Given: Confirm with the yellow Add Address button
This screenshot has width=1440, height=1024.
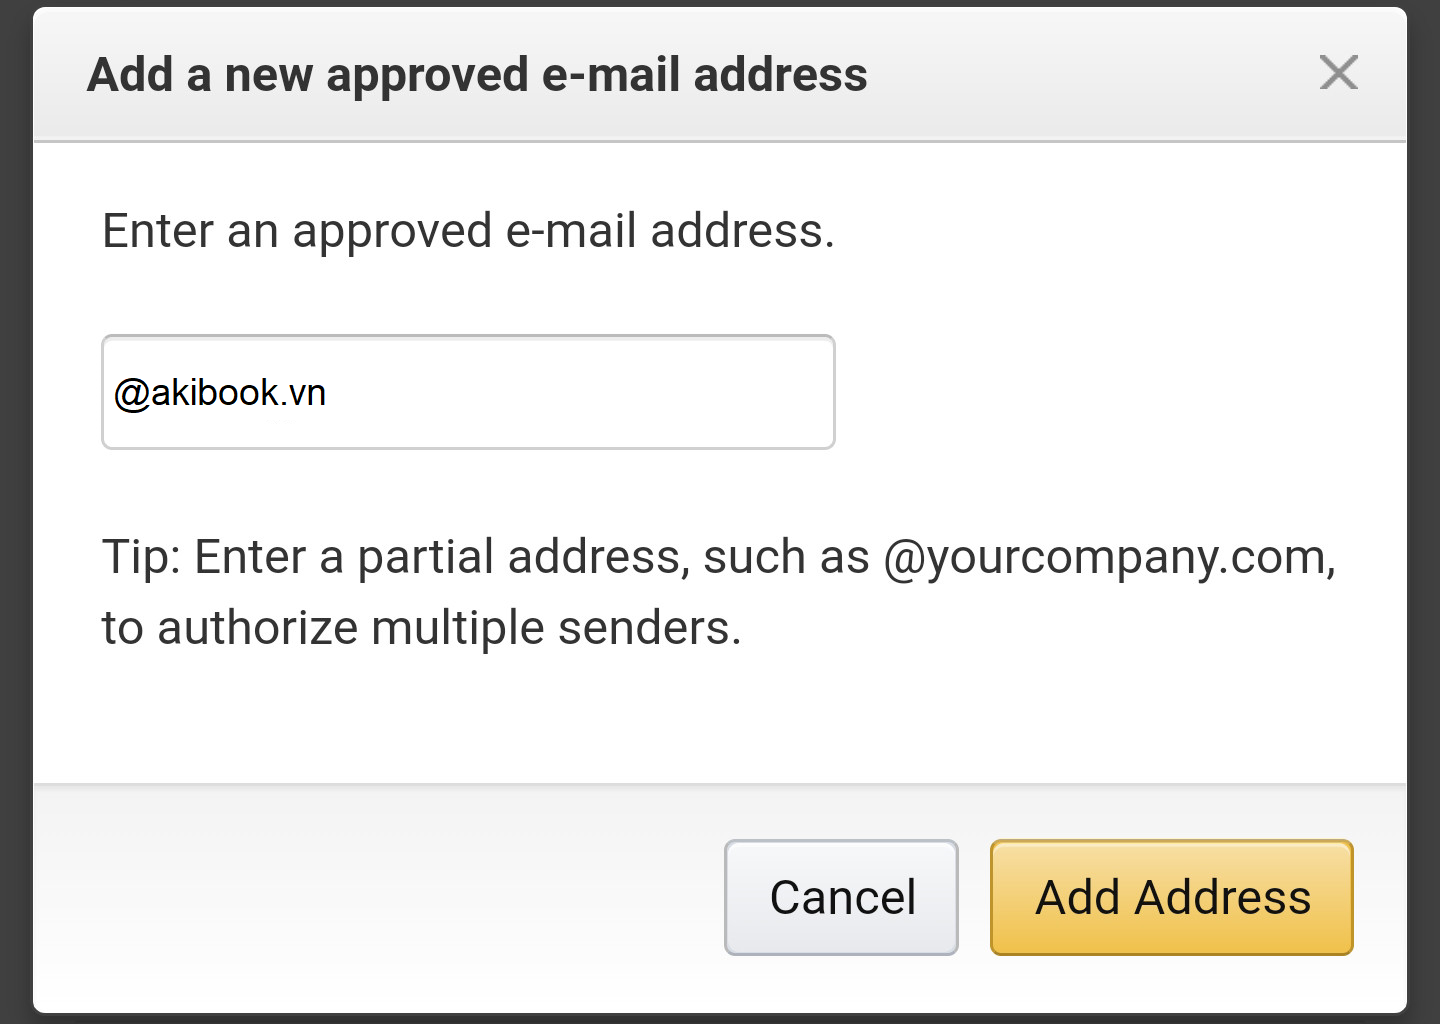Looking at the screenshot, I should [1171, 897].
